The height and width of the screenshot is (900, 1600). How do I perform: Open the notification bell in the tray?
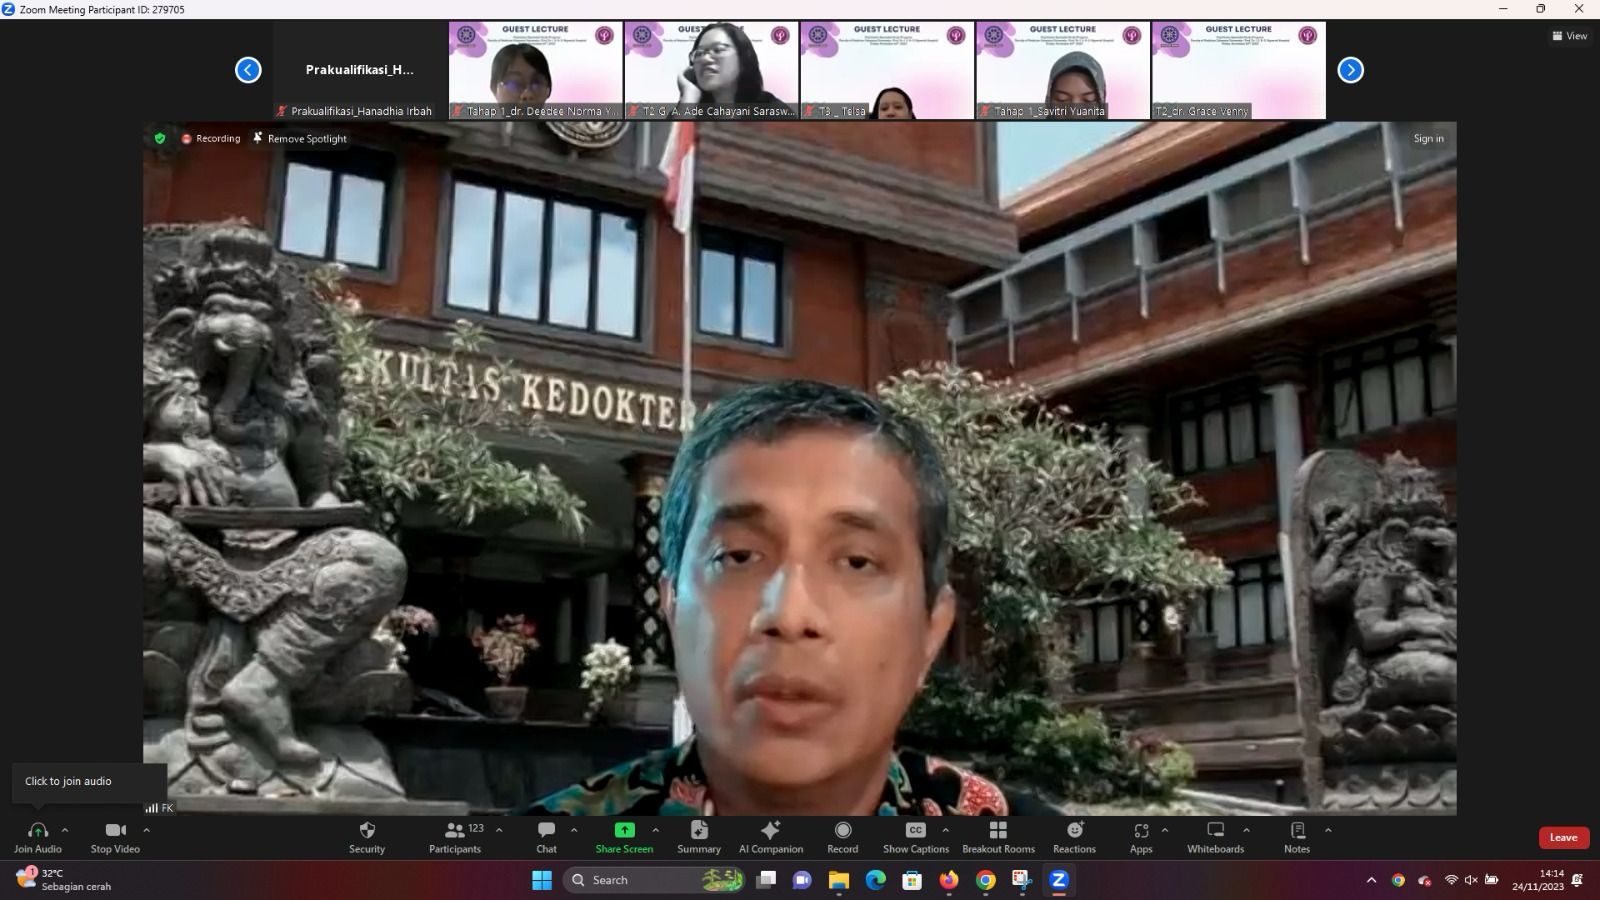coord(1578,880)
